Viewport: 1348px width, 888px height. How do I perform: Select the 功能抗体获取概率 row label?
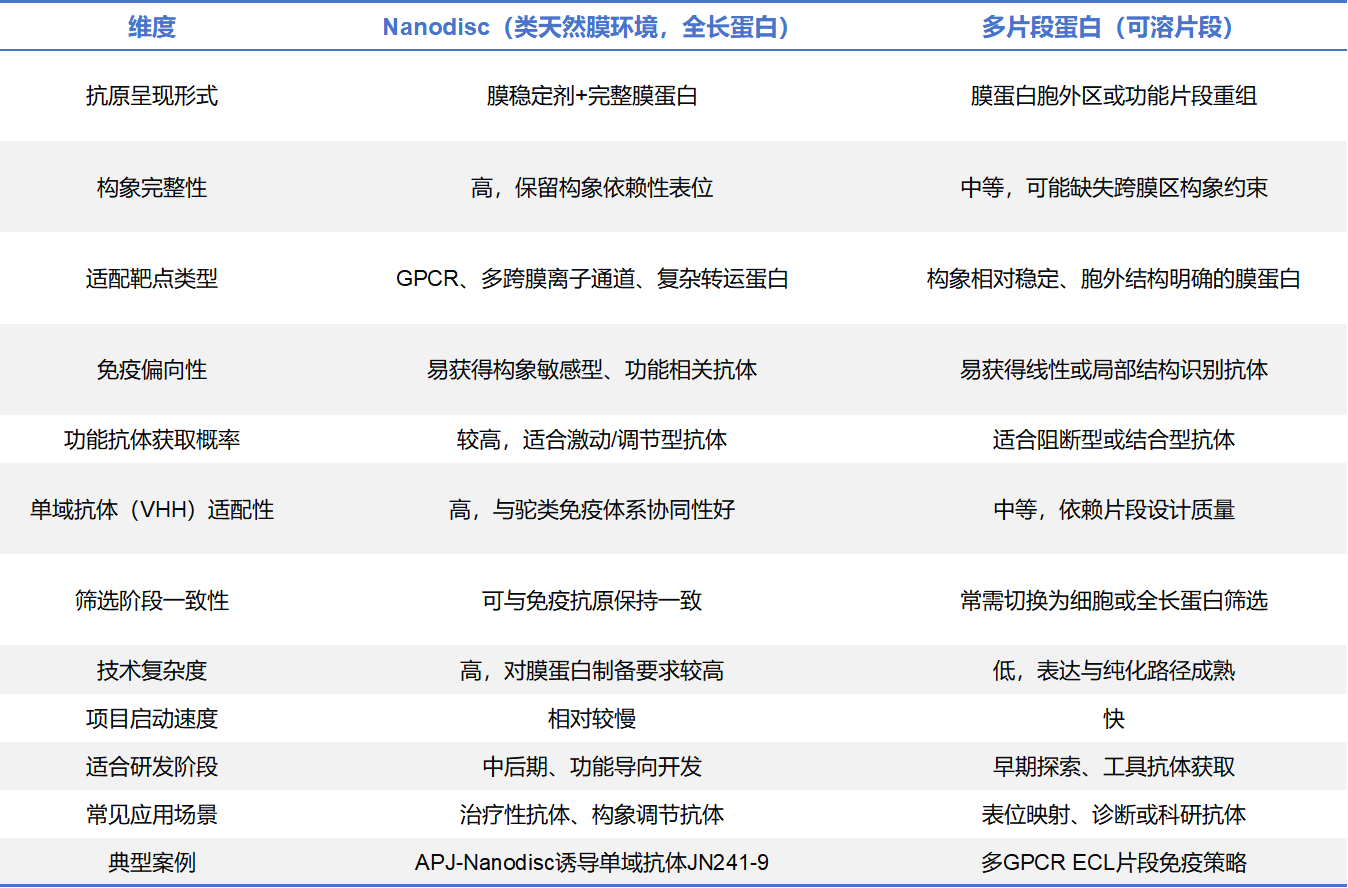[152, 439]
